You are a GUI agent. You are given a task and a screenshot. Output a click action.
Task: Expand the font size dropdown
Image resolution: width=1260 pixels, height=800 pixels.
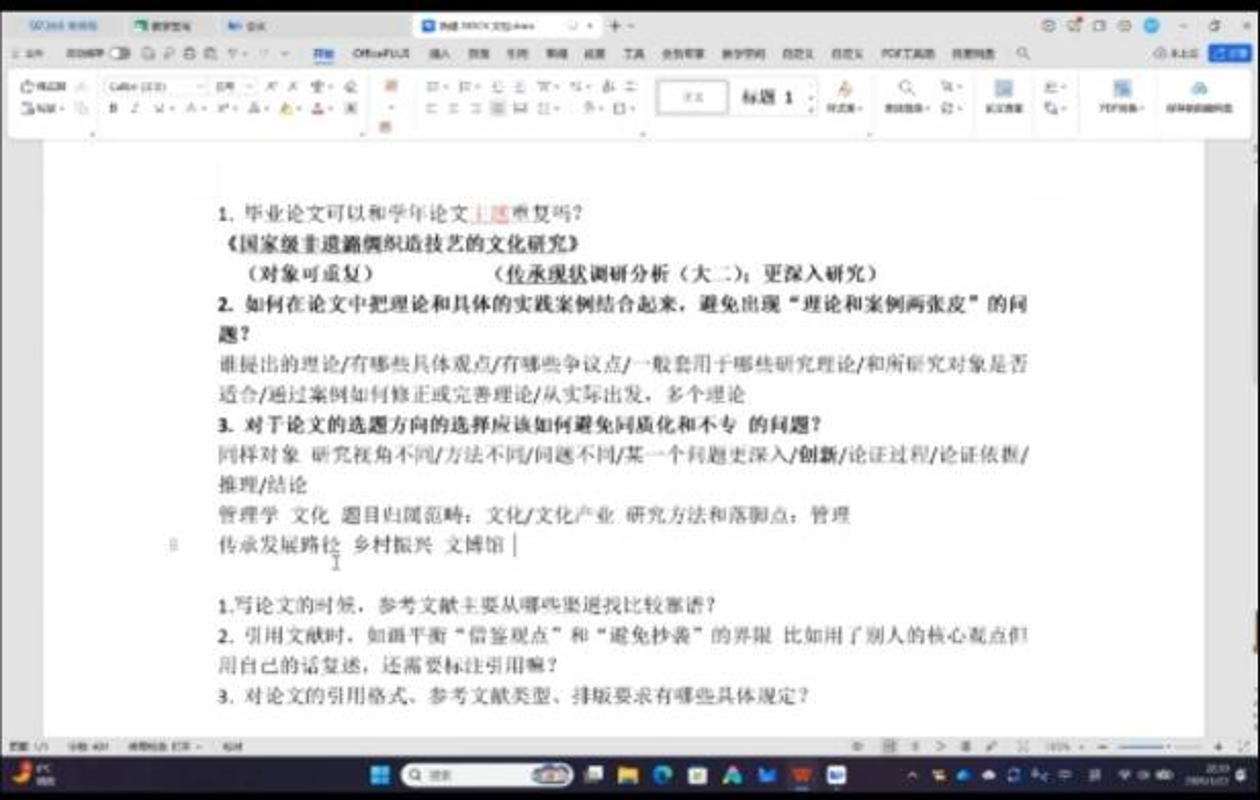click(249, 87)
